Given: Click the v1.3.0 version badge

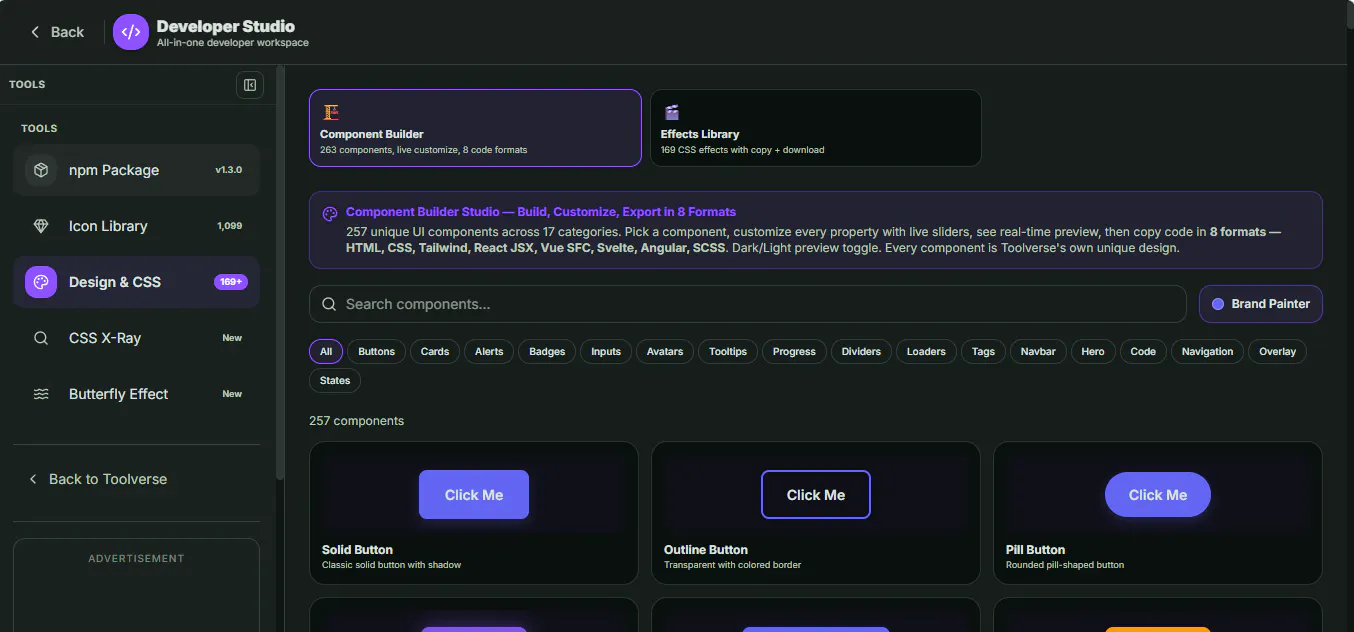Looking at the screenshot, I should 229,170.
